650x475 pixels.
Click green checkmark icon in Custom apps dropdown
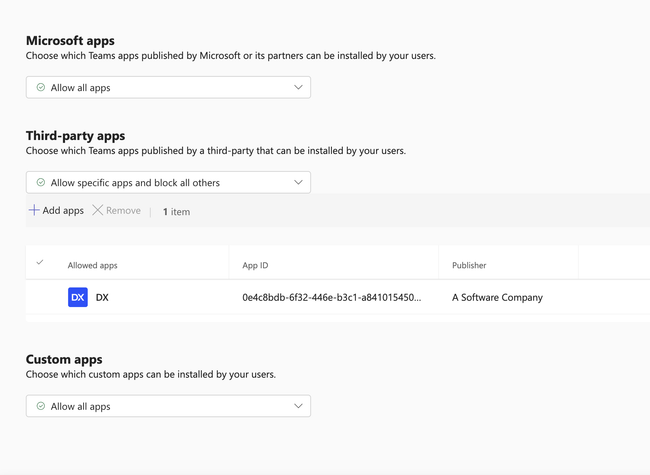[41, 407]
